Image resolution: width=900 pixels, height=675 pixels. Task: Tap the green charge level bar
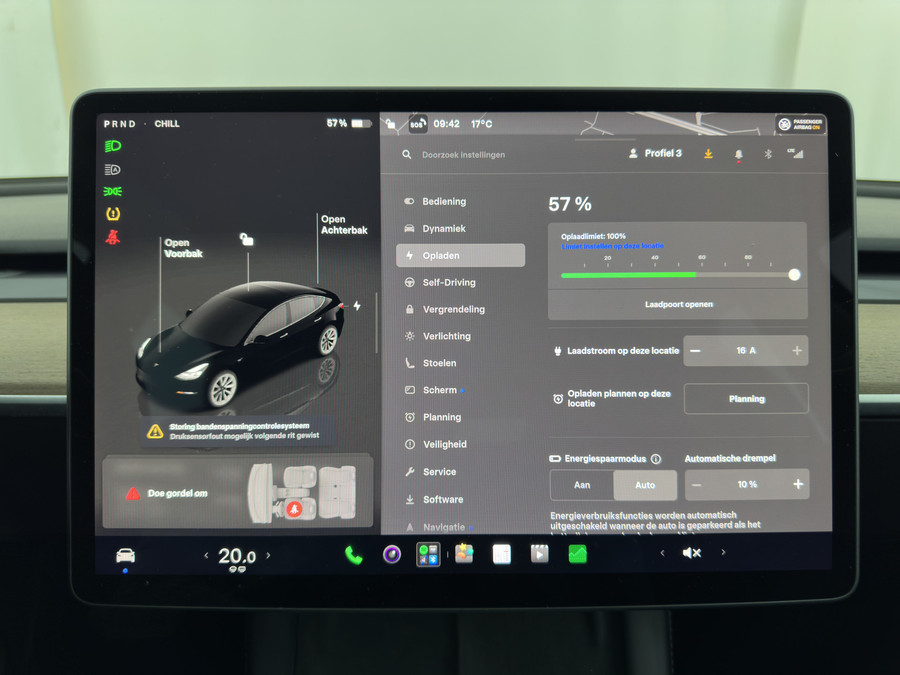629,275
